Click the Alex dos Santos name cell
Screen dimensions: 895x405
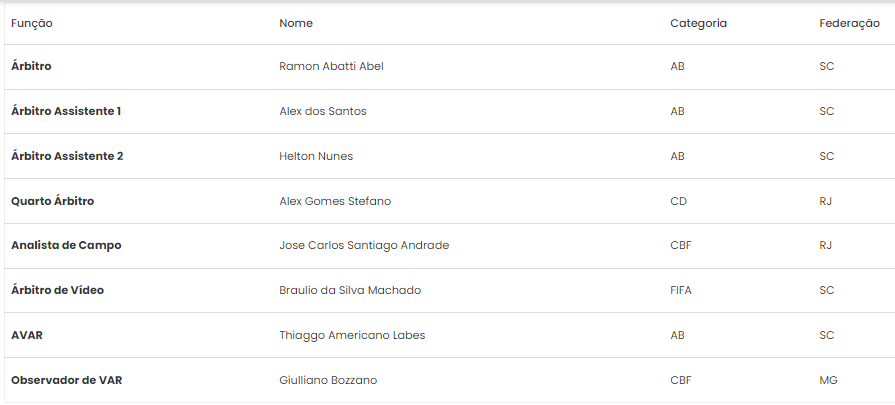322,111
